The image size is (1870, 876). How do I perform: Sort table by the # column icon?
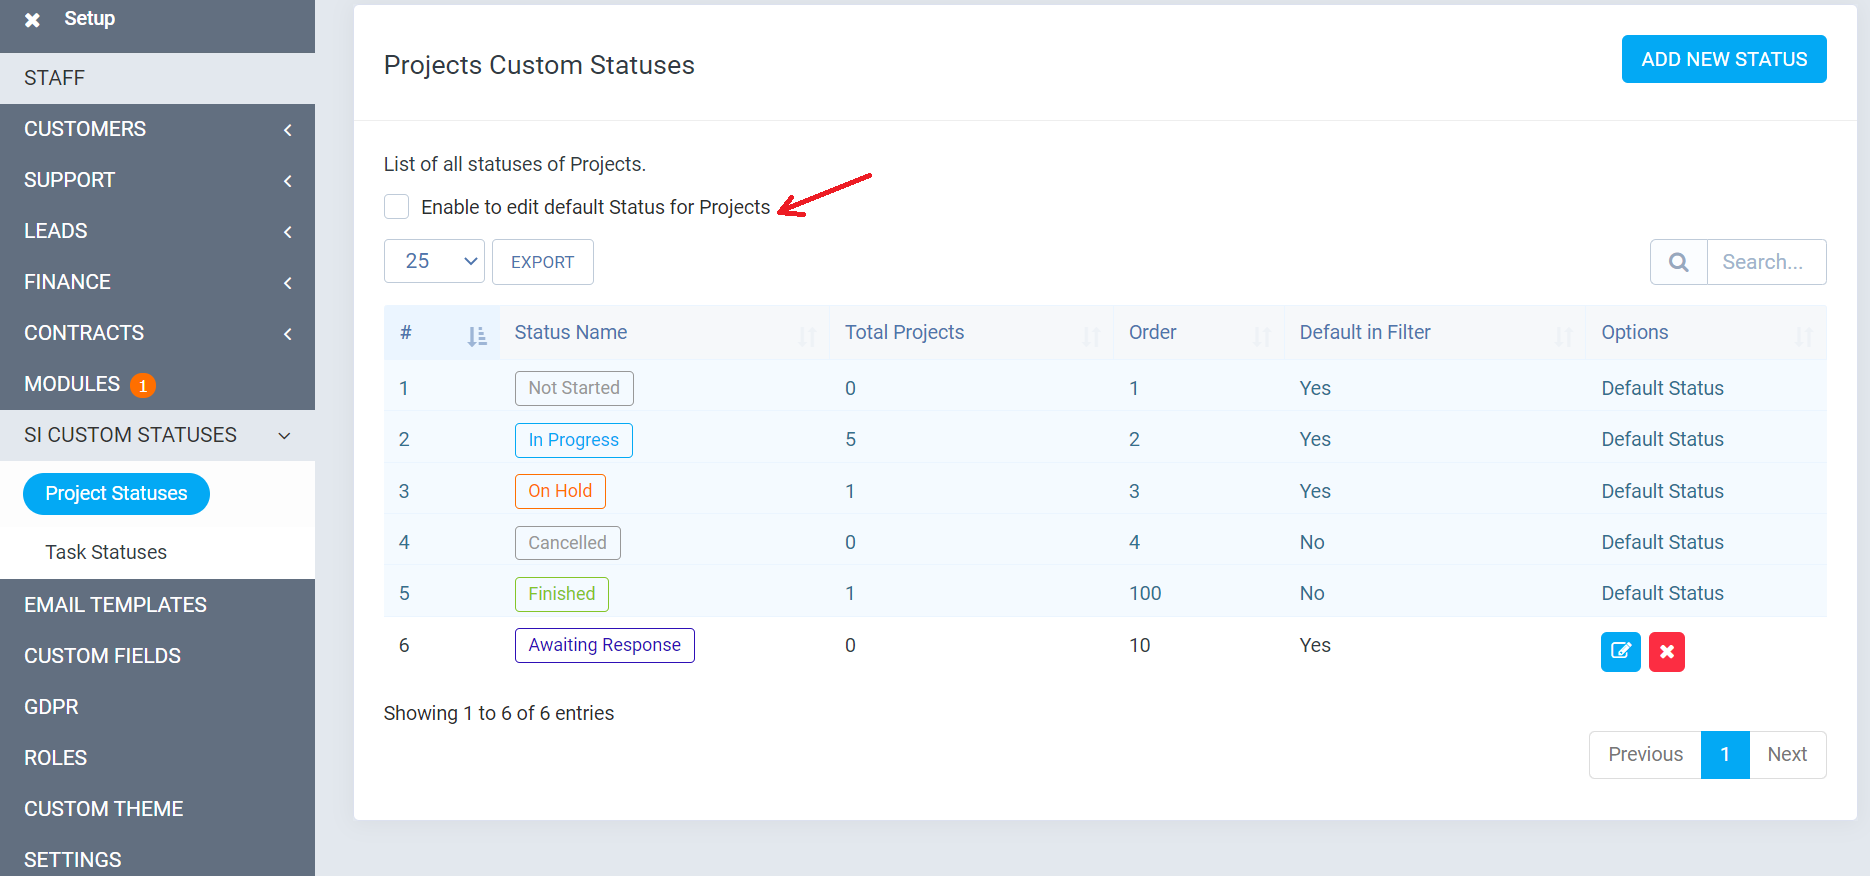(x=476, y=336)
